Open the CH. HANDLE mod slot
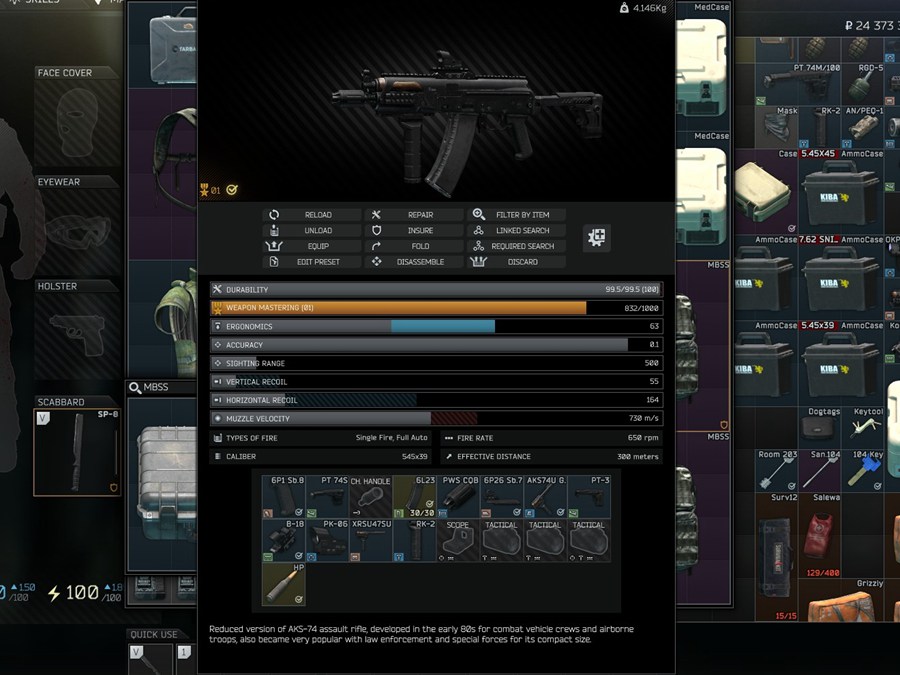Image resolution: width=900 pixels, height=675 pixels. (x=371, y=496)
